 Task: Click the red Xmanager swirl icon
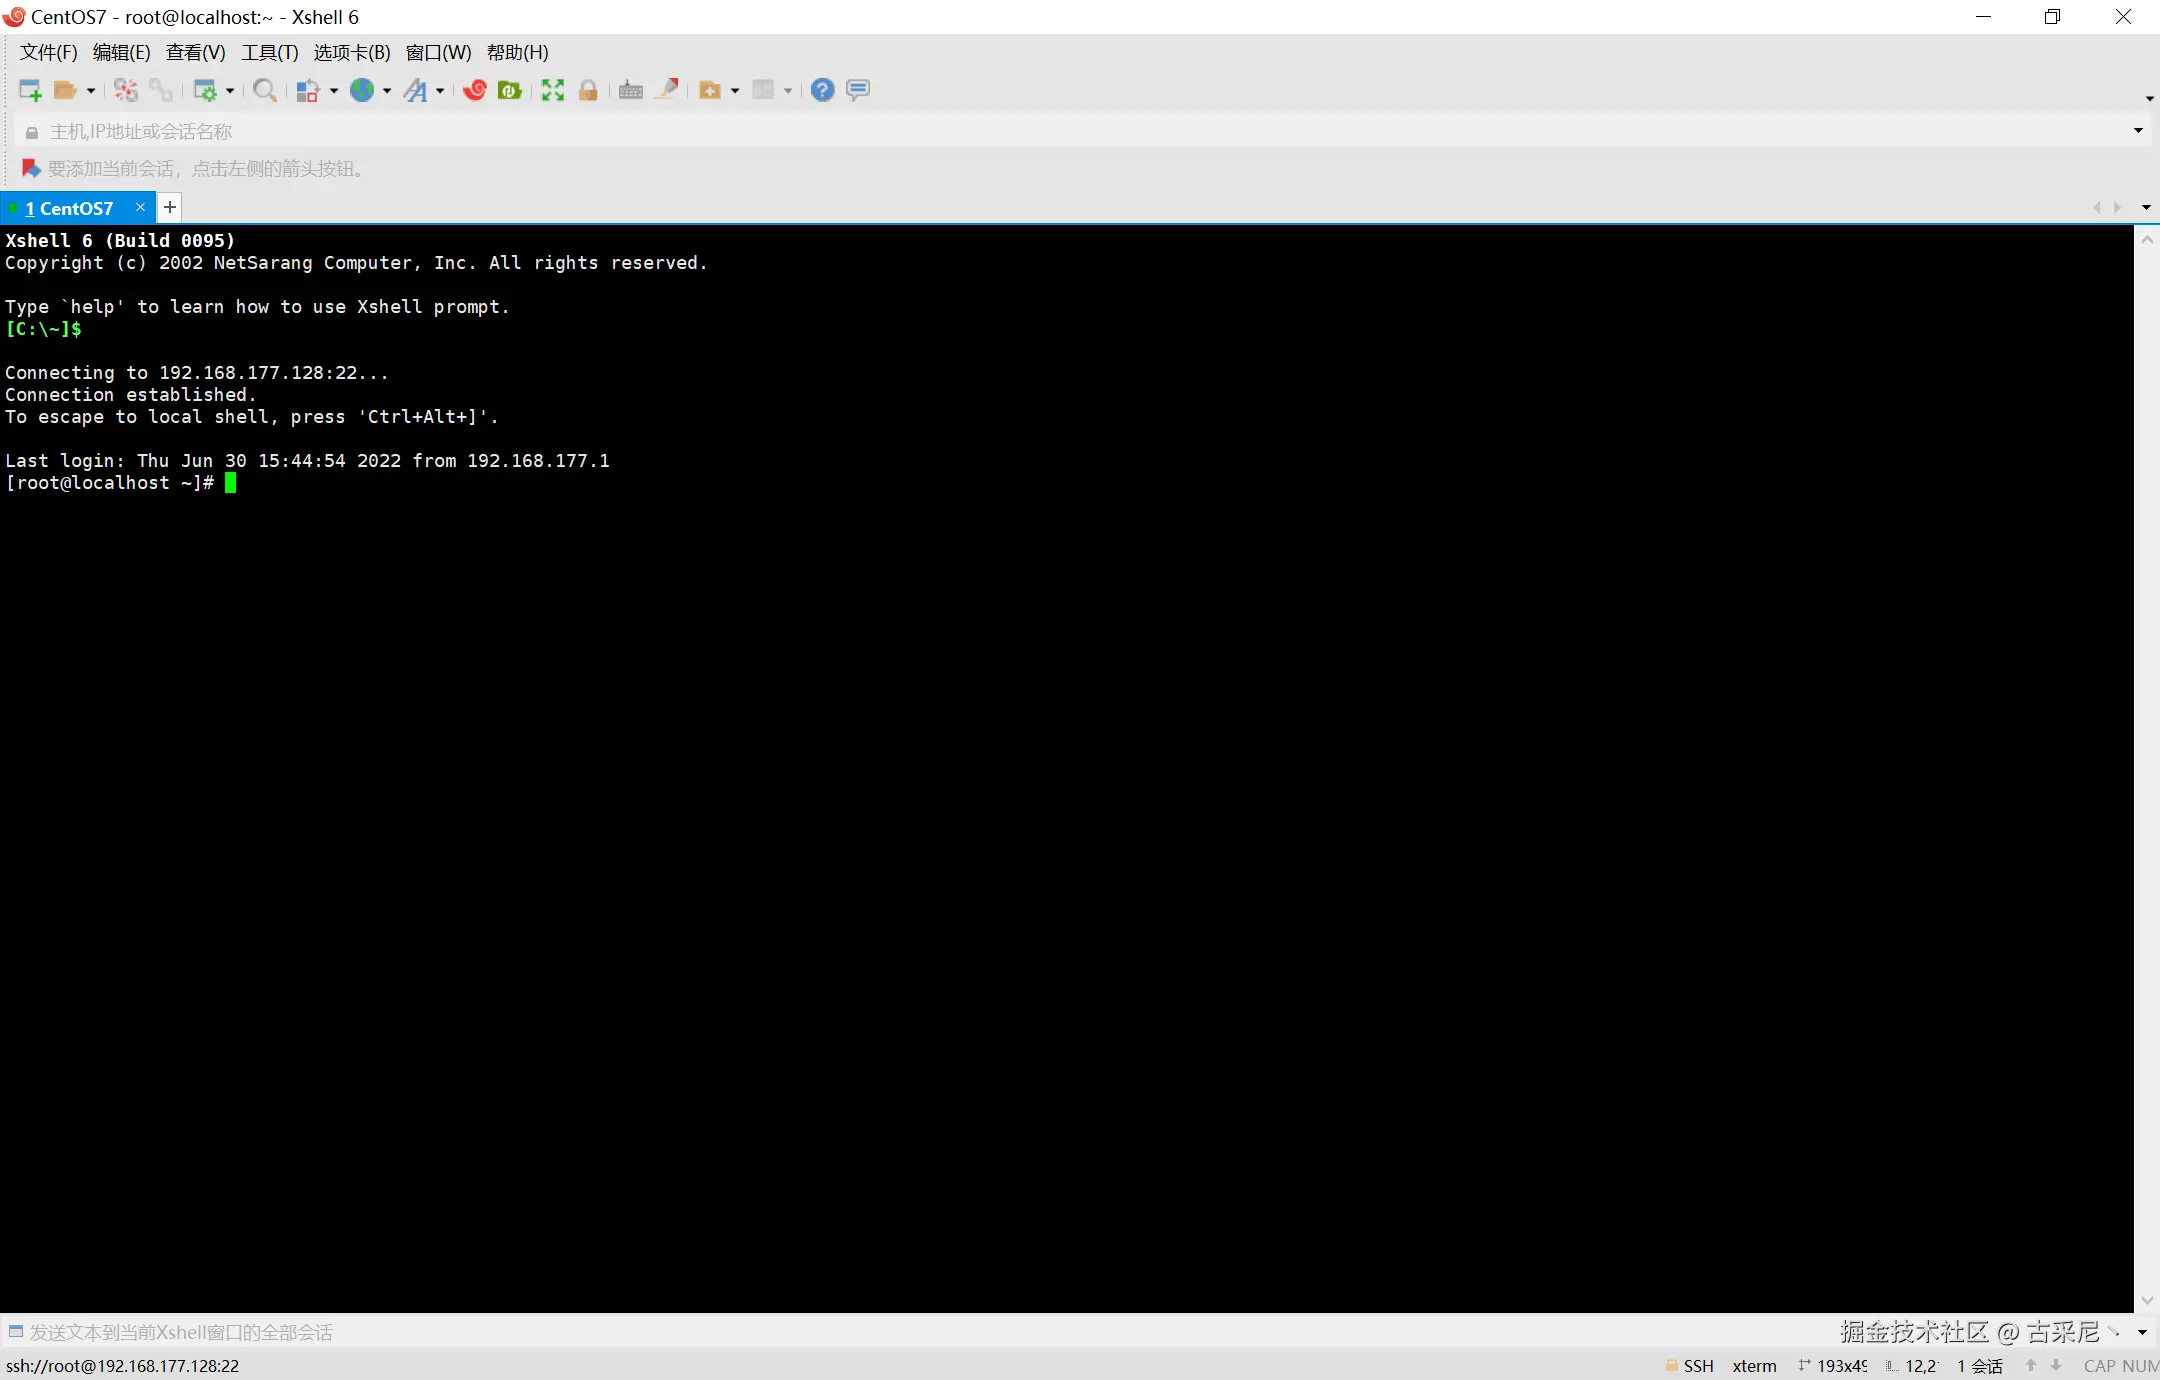pos(475,91)
